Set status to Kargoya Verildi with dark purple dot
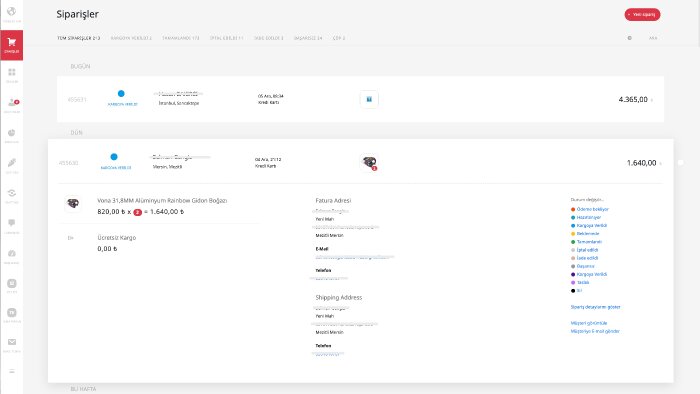 pyautogui.click(x=589, y=274)
